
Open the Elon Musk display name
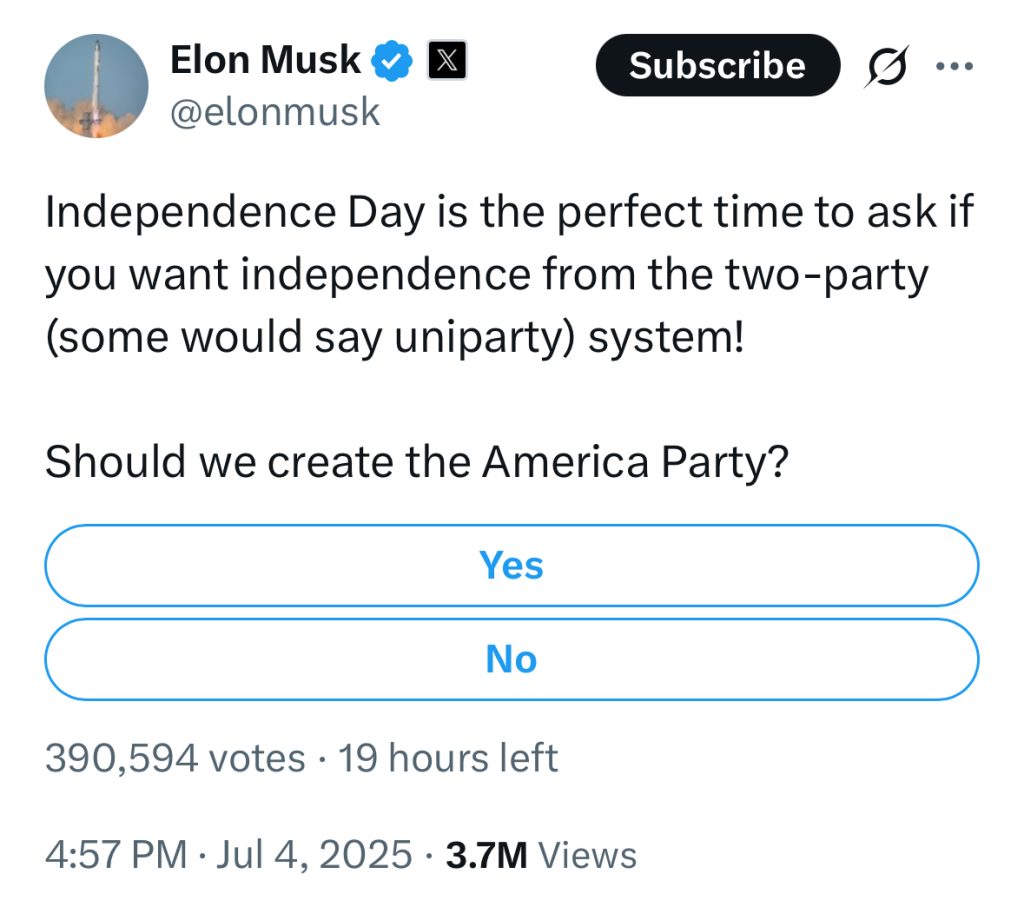coord(264,60)
